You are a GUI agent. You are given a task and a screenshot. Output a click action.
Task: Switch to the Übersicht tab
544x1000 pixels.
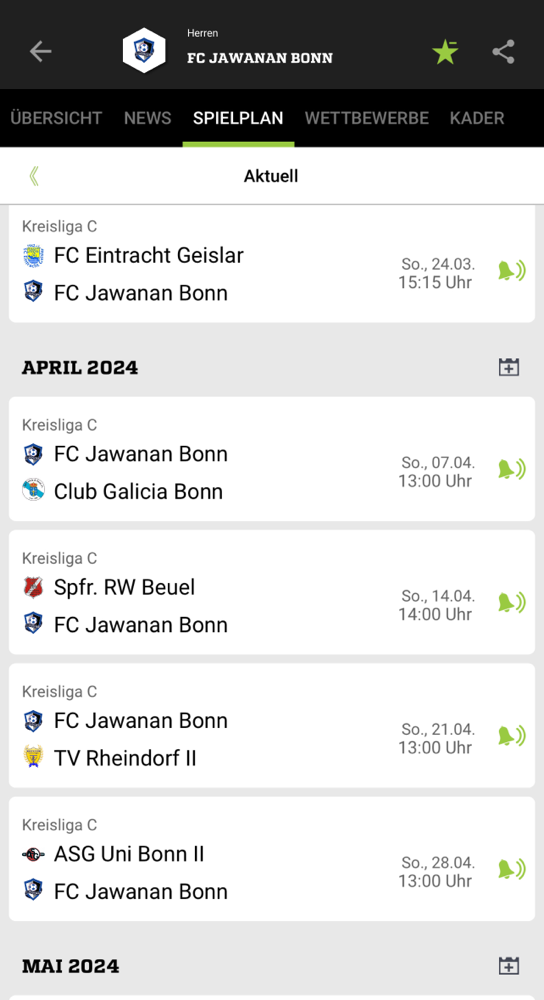pos(56,118)
